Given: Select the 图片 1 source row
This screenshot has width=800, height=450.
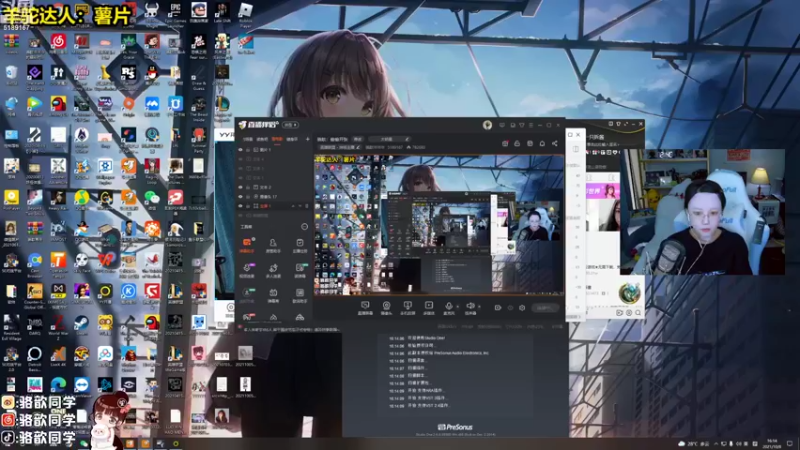Looking at the screenshot, I should click(x=274, y=150).
